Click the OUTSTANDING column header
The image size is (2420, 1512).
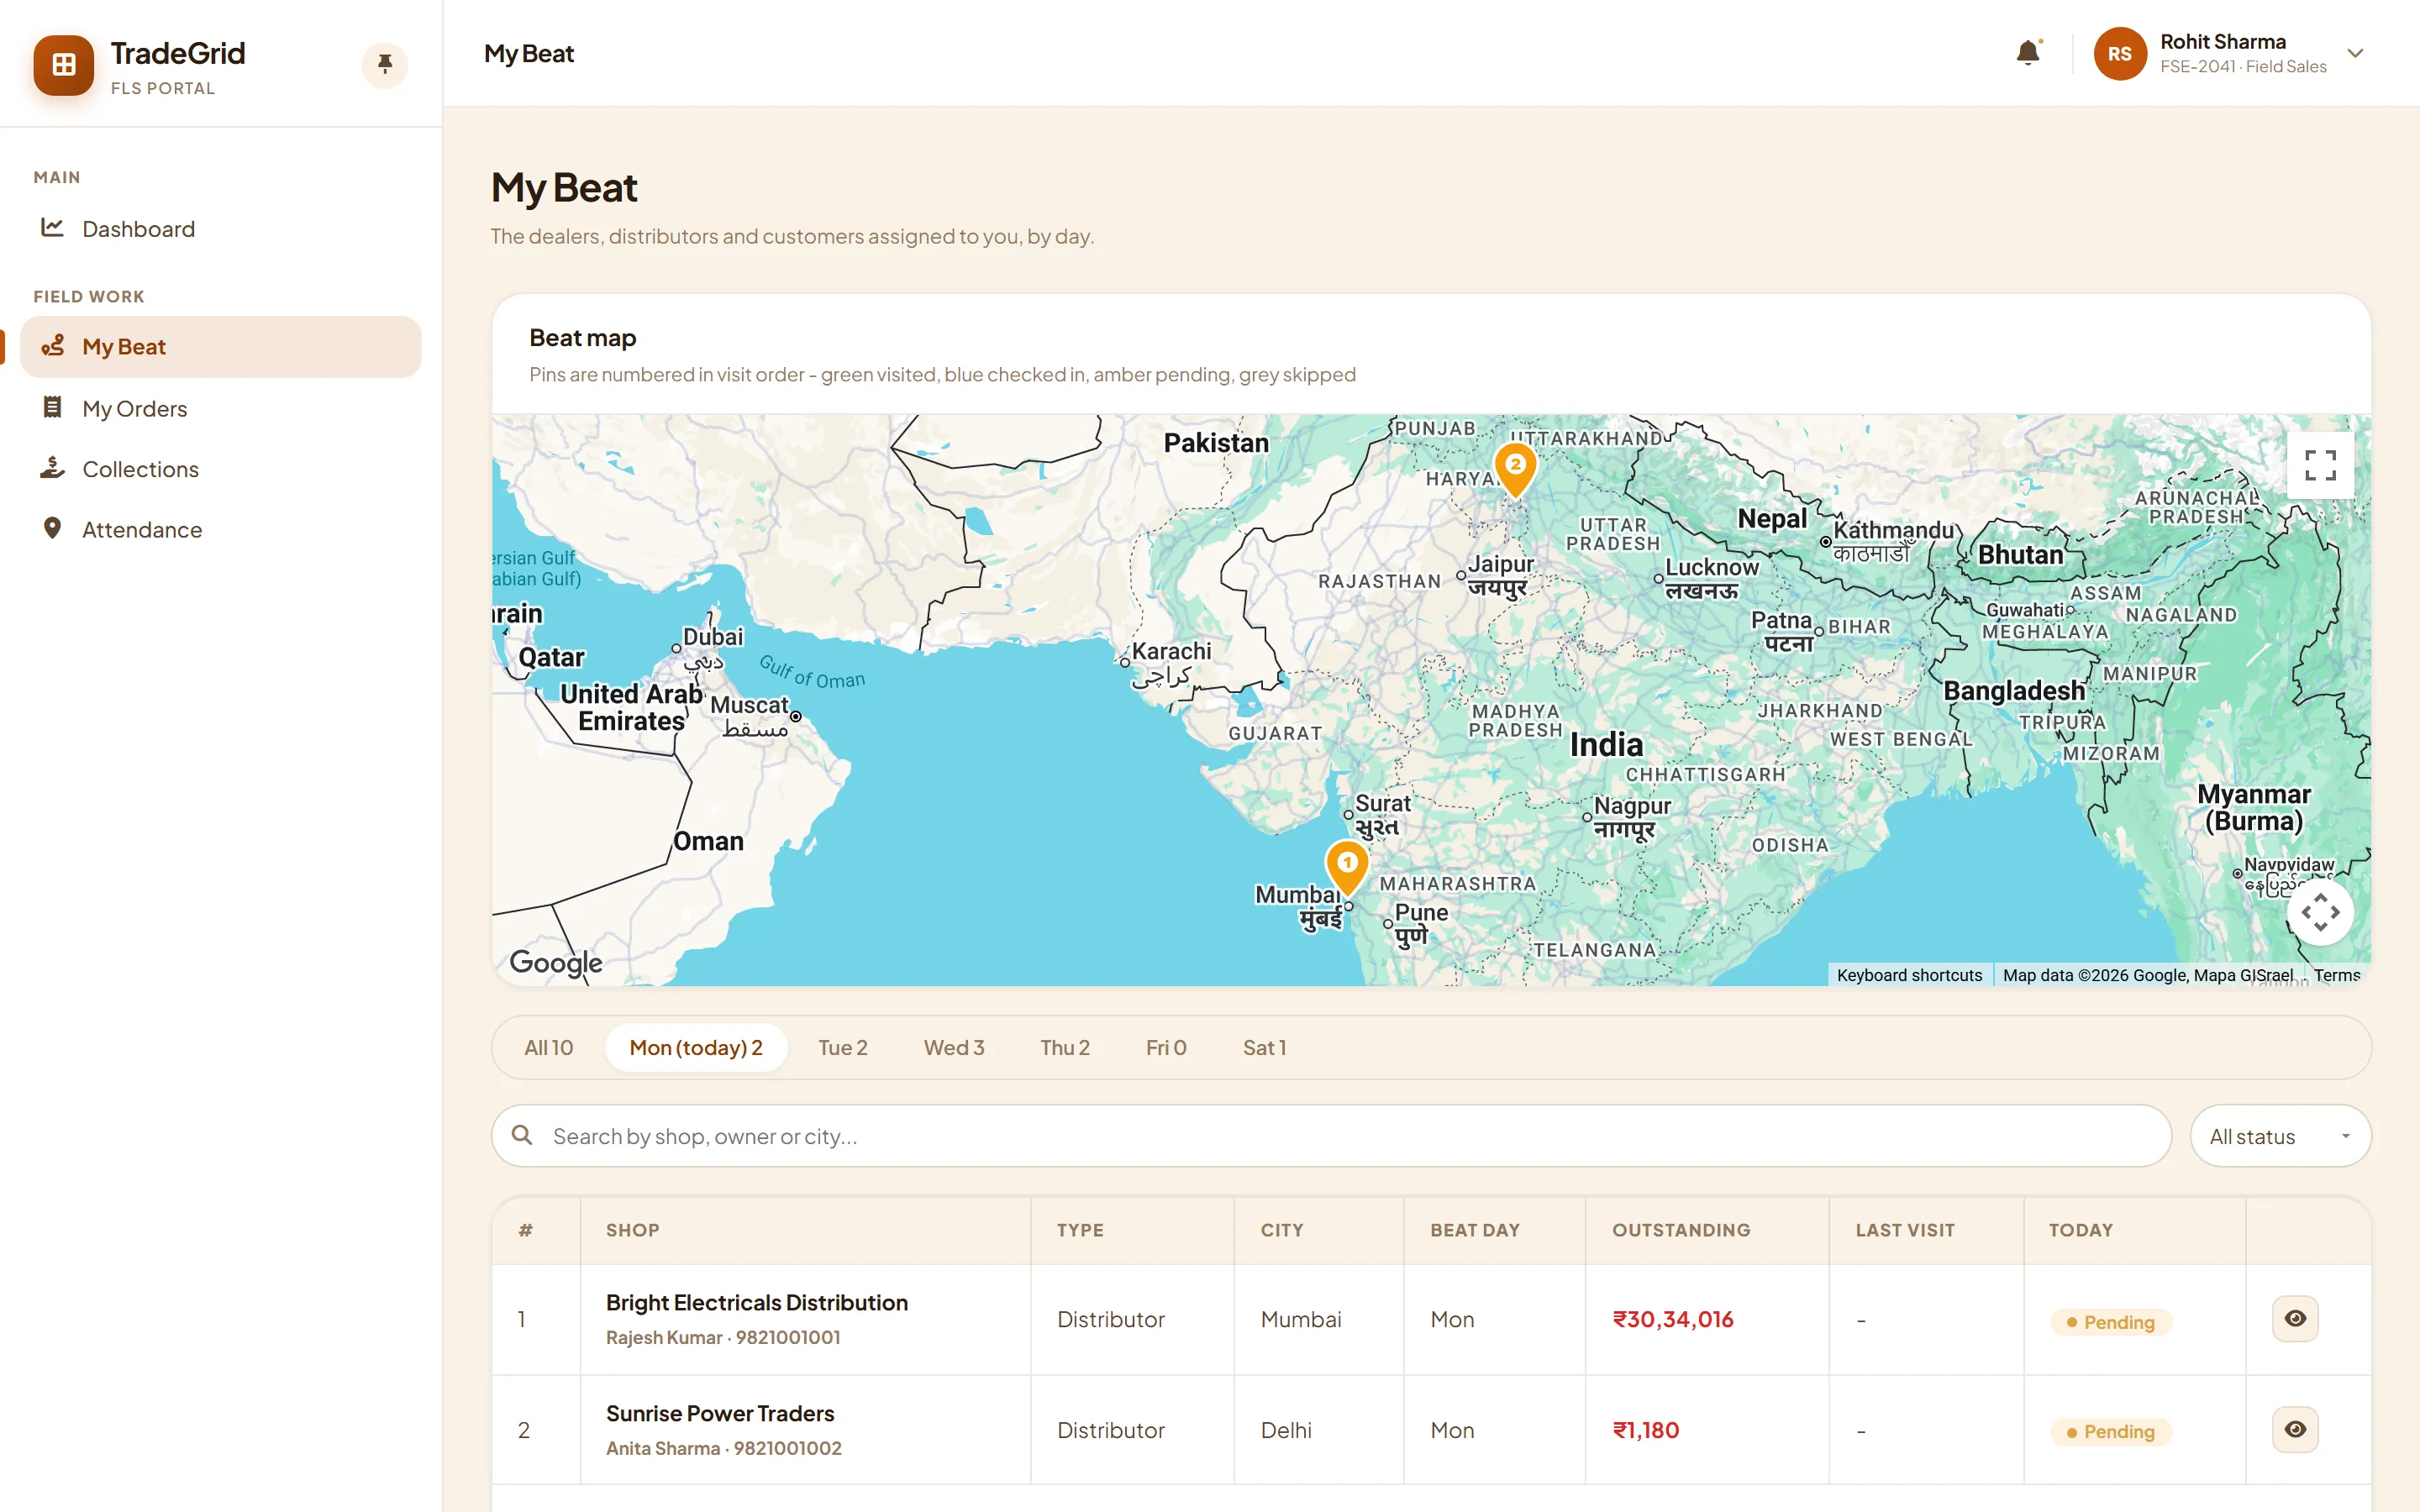[1681, 1230]
